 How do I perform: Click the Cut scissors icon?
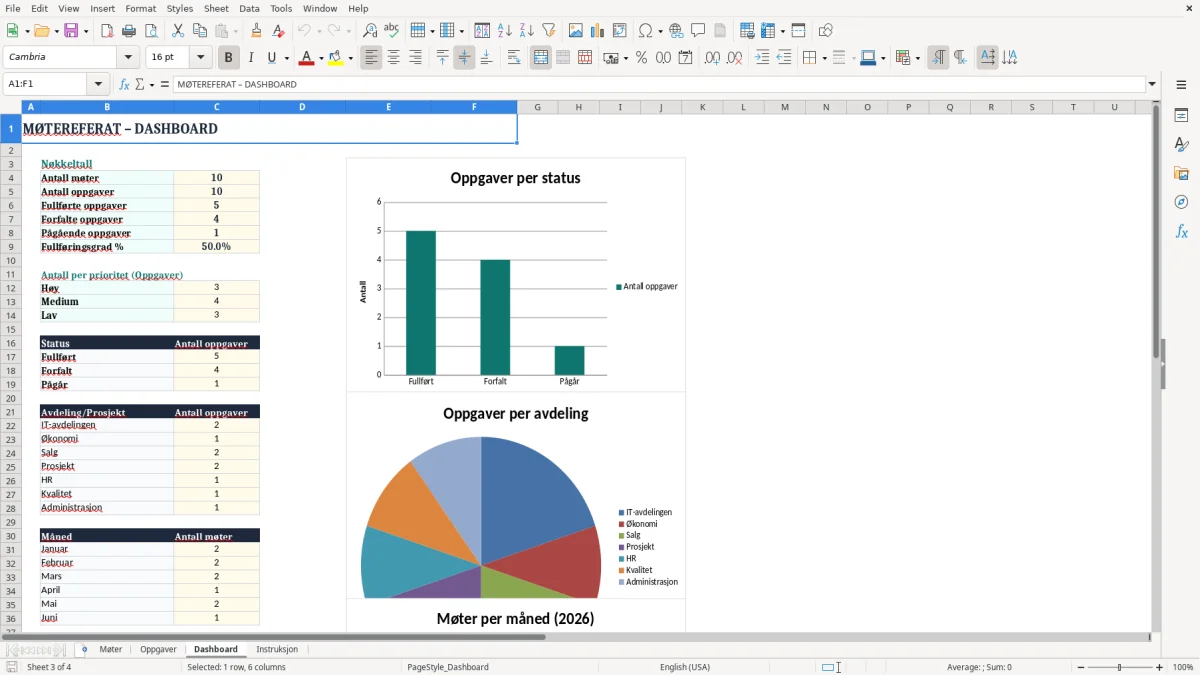(178, 31)
